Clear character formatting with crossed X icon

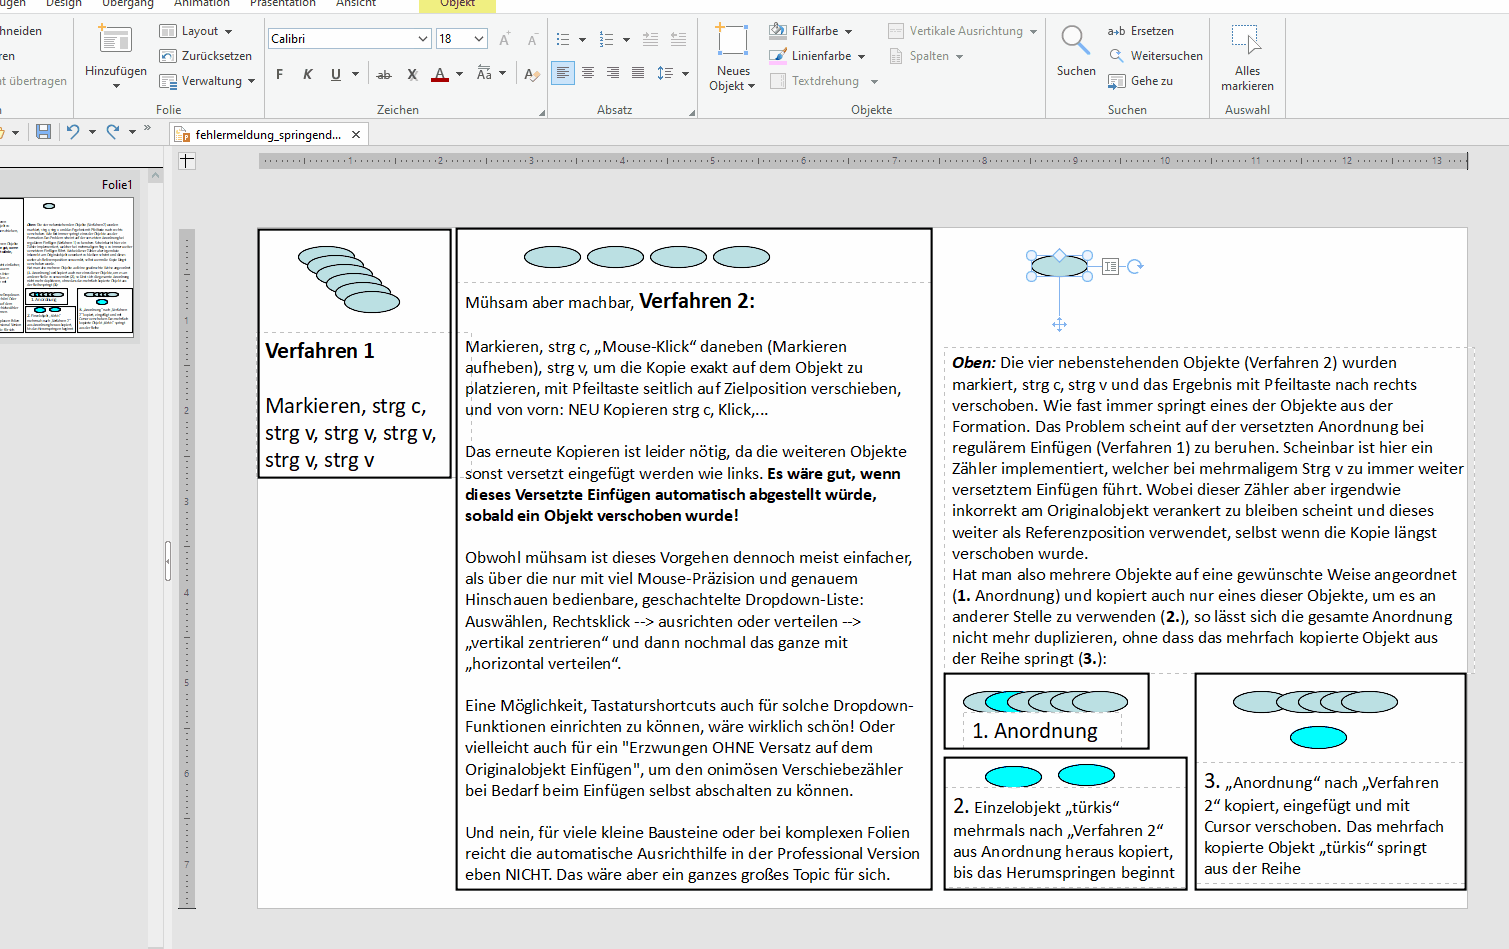click(x=412, y=74)
